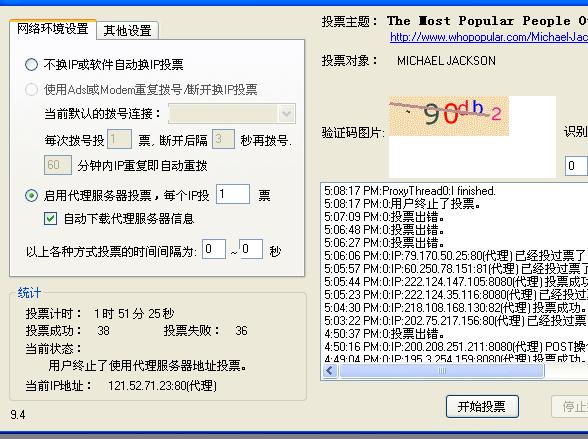The image size is (588, 439).
Task: Select the 不换IP或软件自动换IP投票 radio button
Action: [x=32, y=65]
